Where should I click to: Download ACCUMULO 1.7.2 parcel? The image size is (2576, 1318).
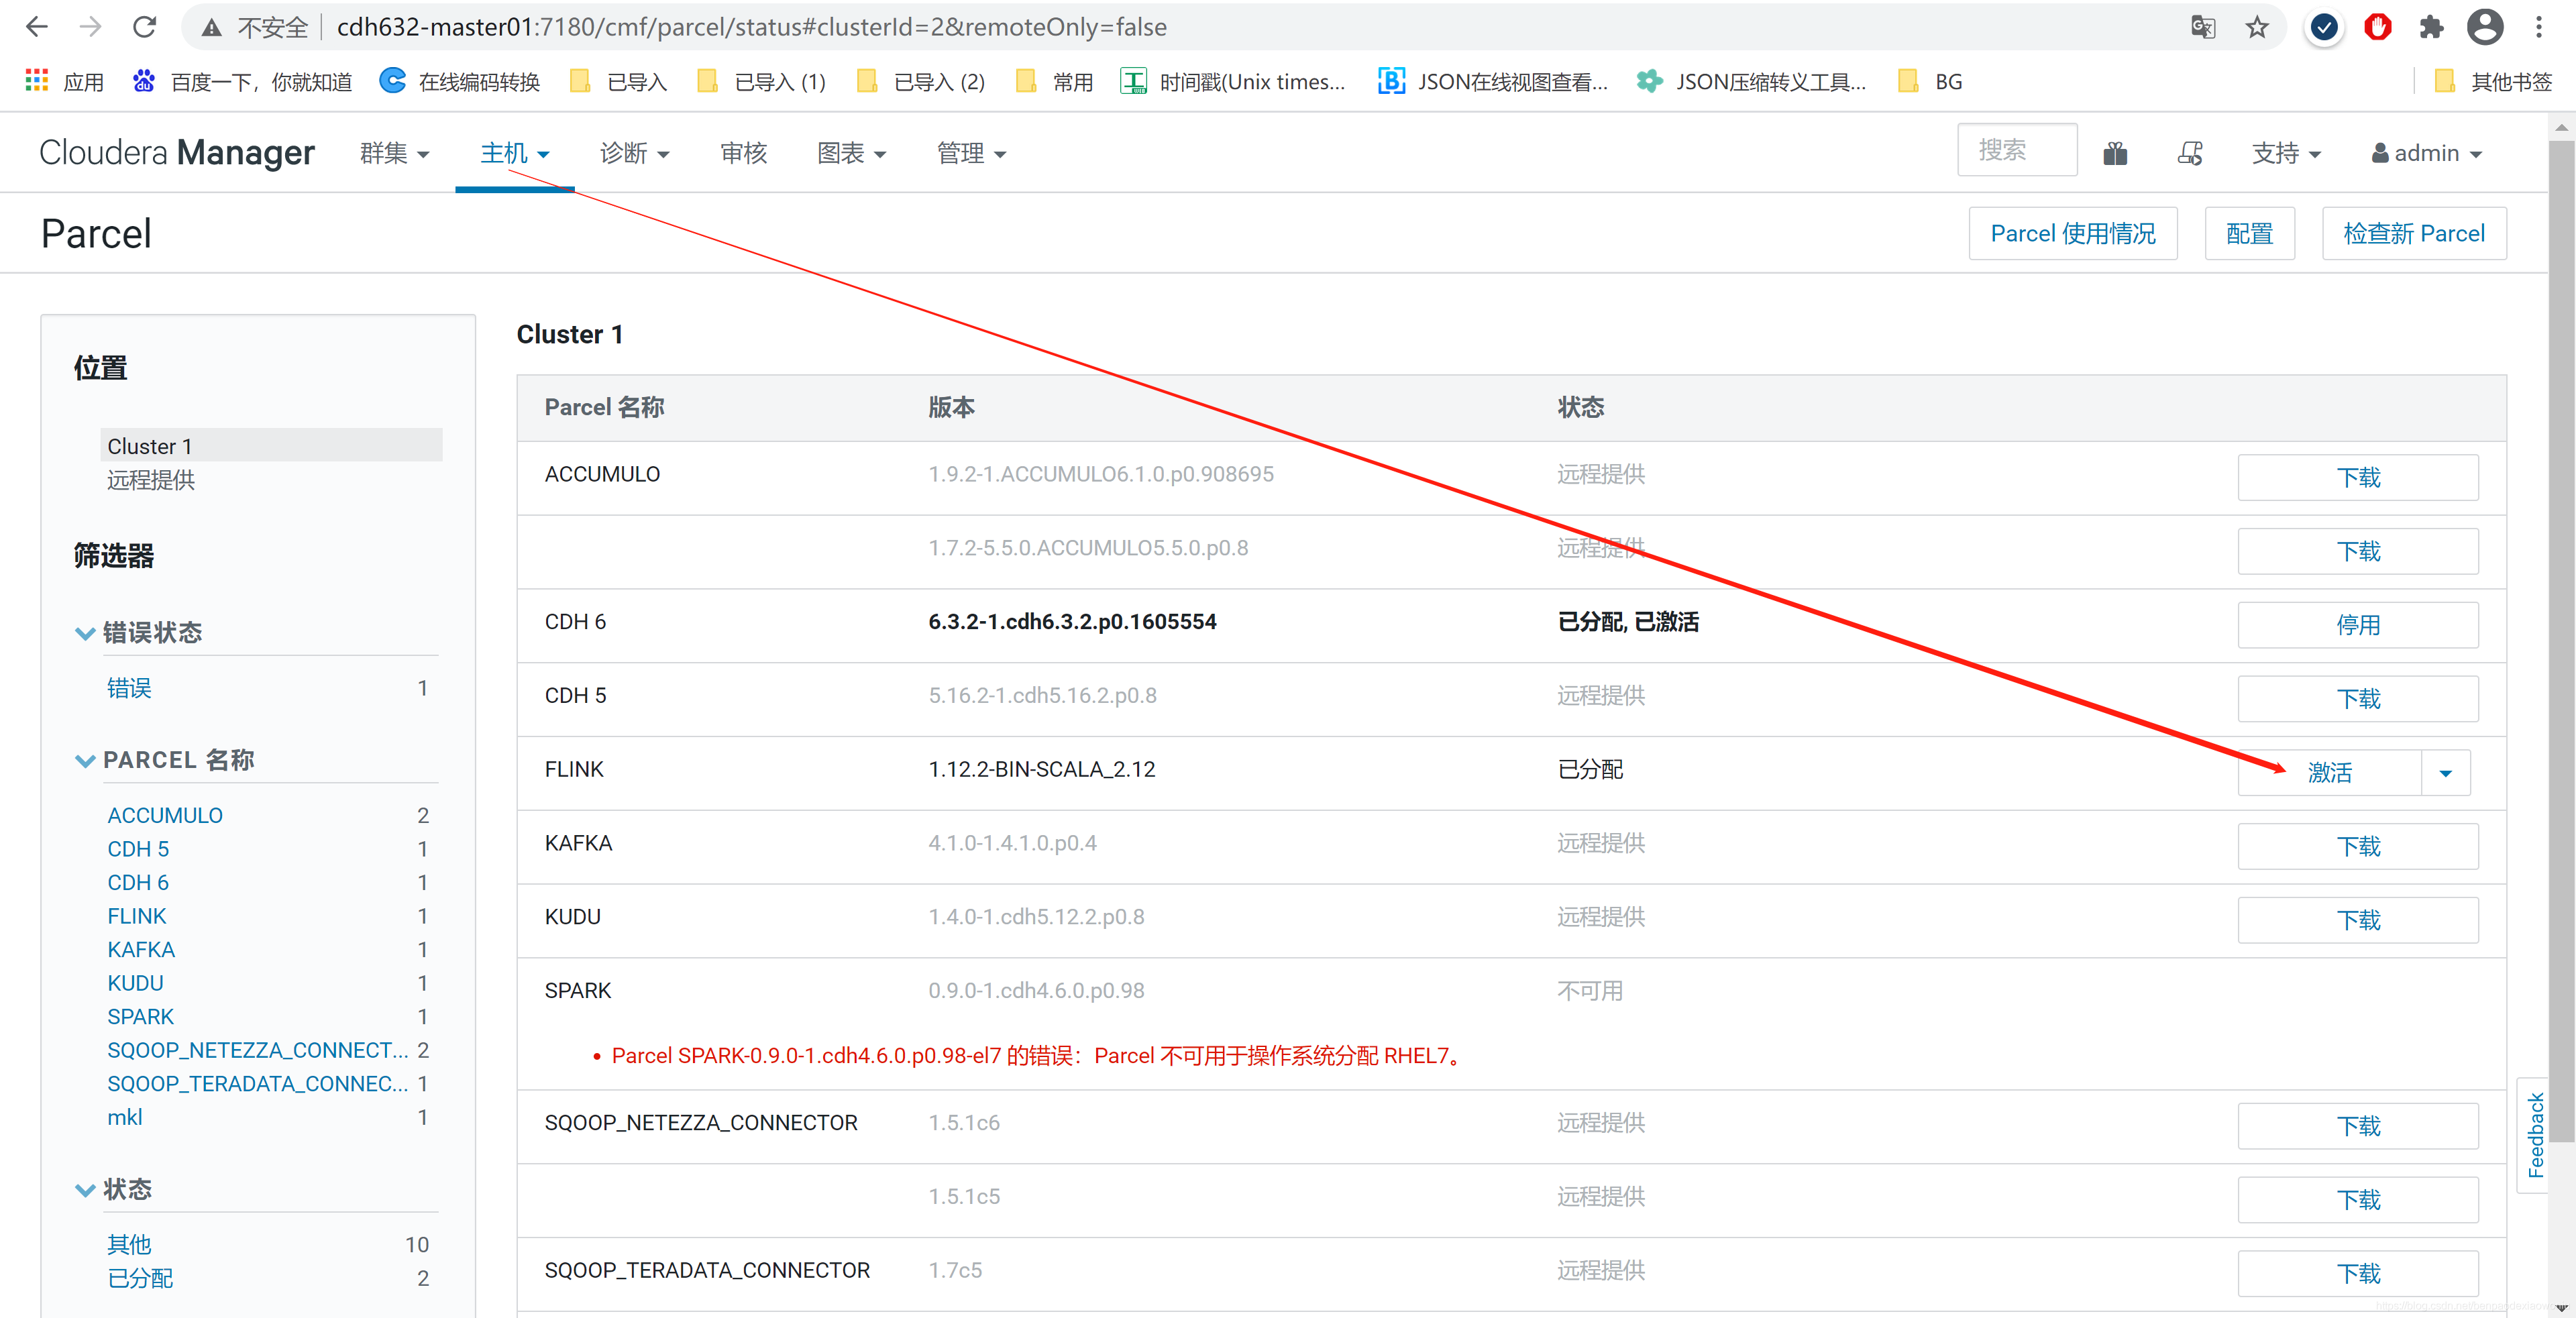point(2358,551)
